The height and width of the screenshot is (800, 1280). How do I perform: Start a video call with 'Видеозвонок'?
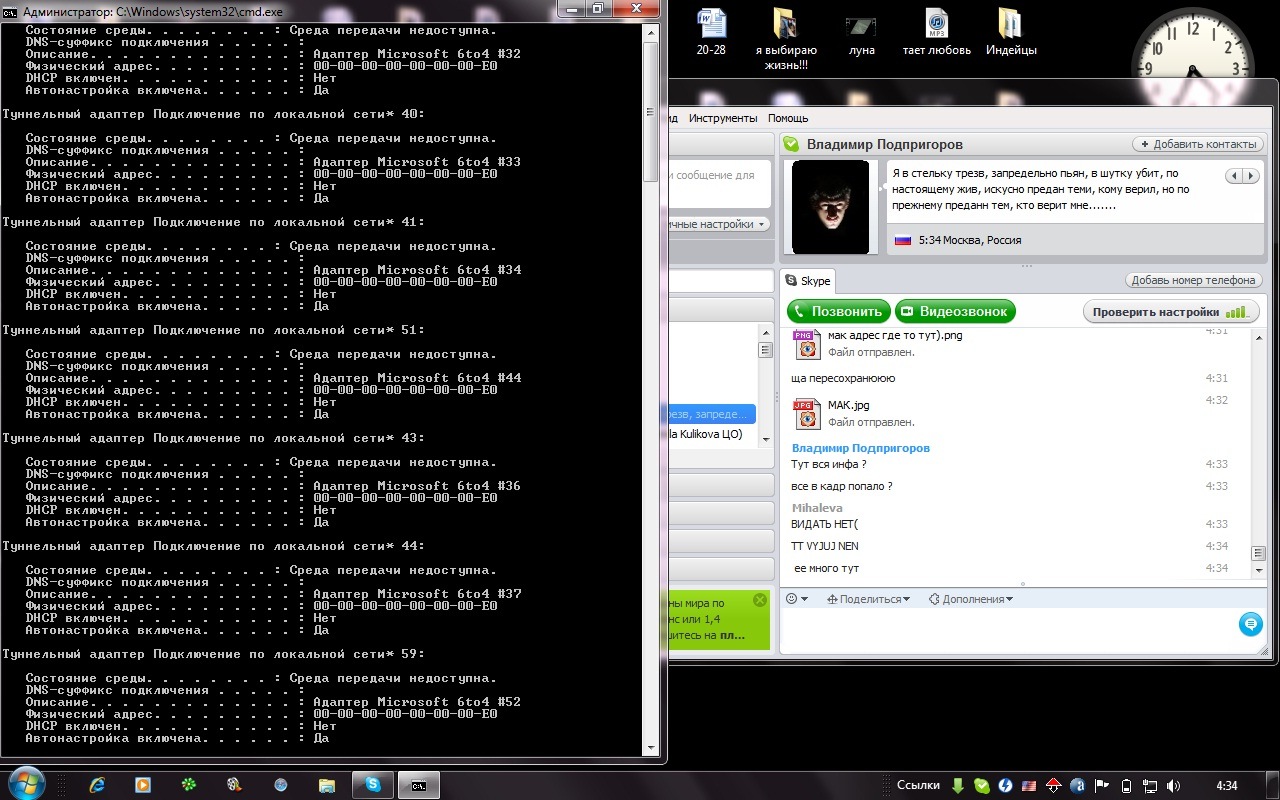pos(955,311)
